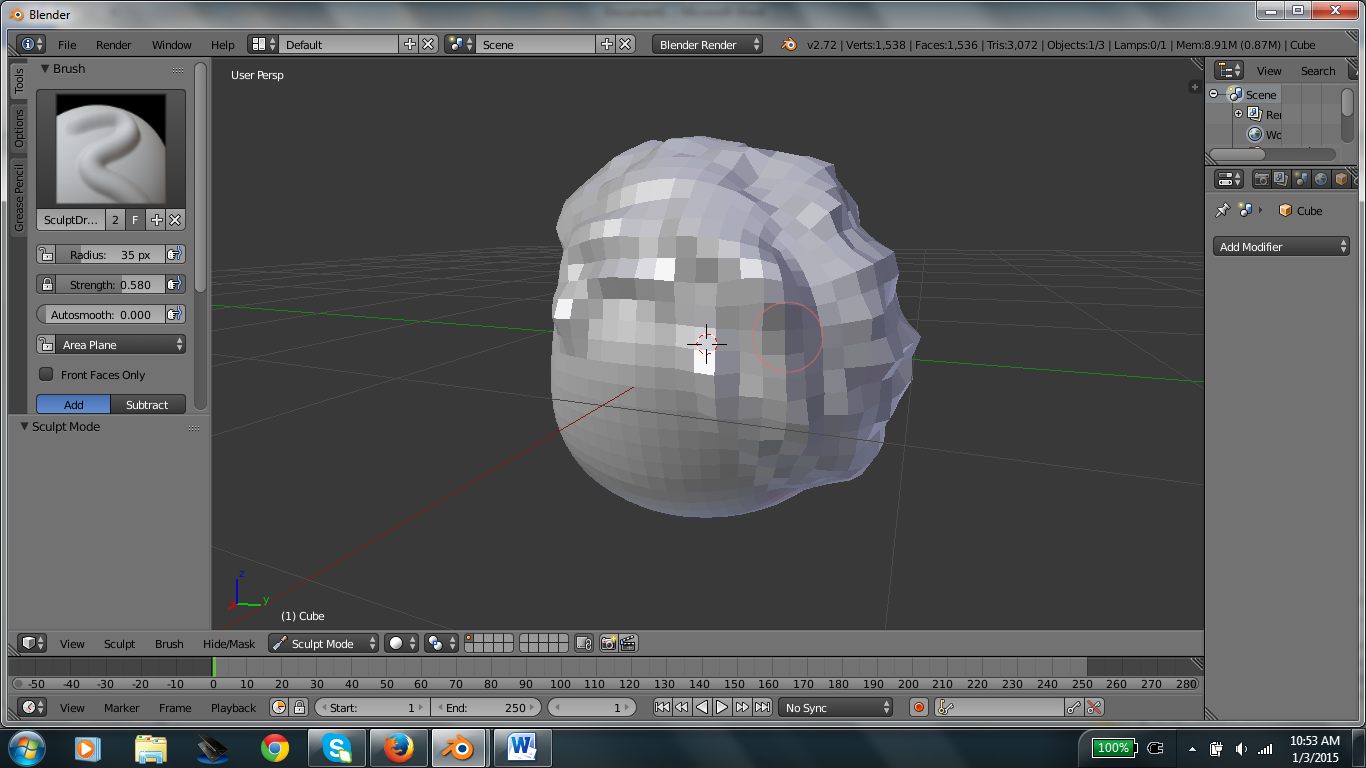Viewport: 1366px width, 768px height.
Task: Toggle the sculpt plane lock icon
Action: point(46,344)
